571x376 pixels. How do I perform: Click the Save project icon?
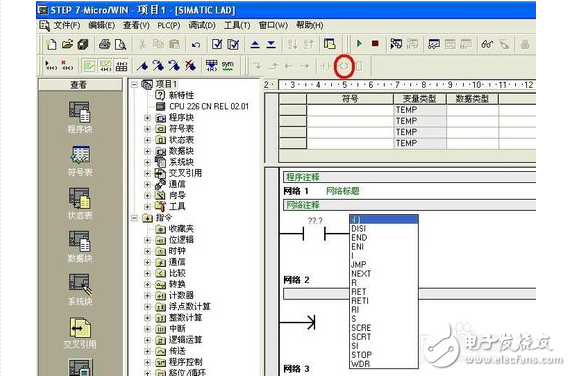(83, 44)
